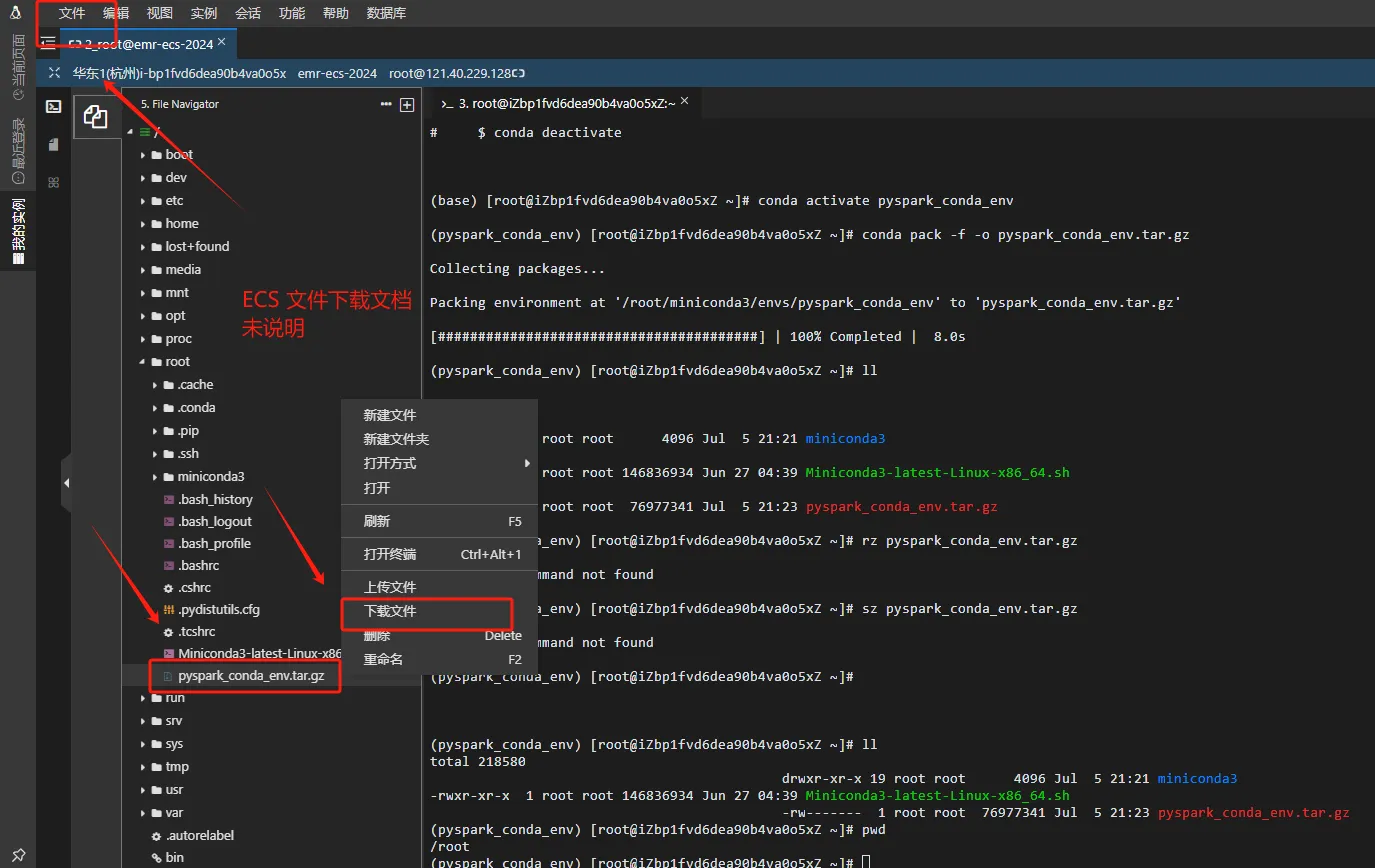Choose 打开终端 from context menu
This screenshot has width=1375, height=868.
pyautogui.click(x=439, y=554)
